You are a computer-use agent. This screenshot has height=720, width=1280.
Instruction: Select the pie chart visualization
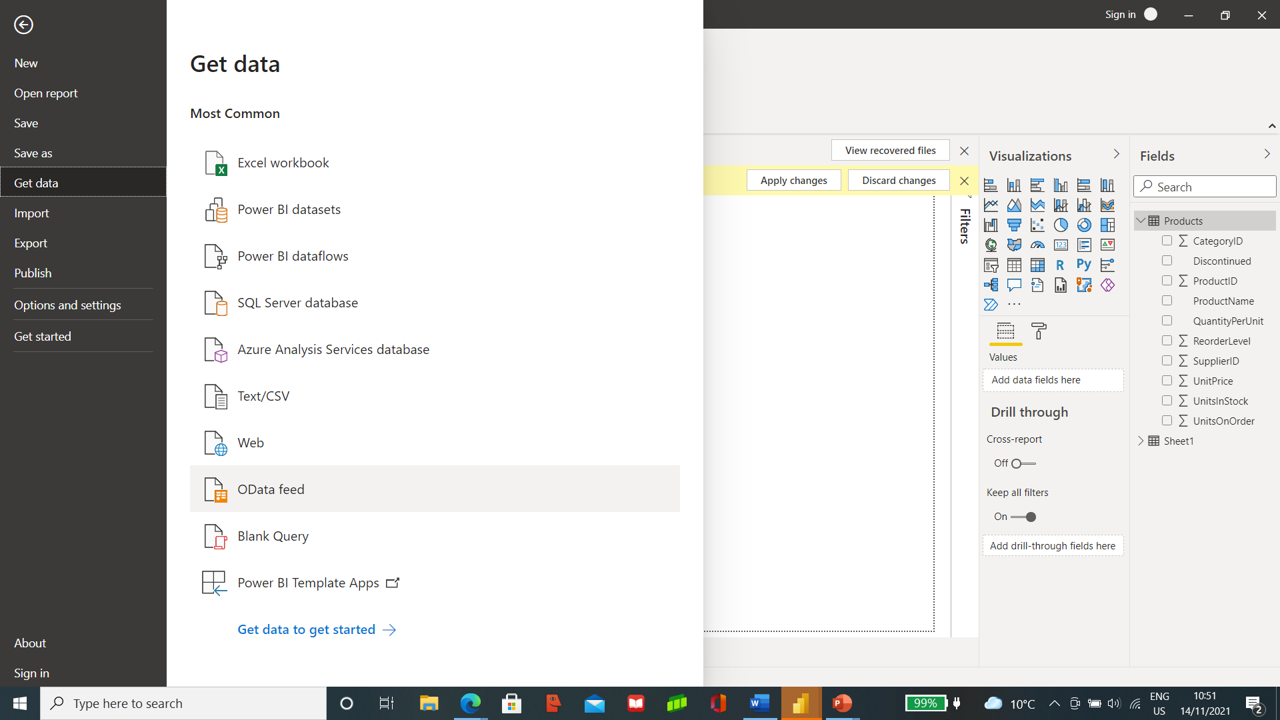(x=1061, y=225)
